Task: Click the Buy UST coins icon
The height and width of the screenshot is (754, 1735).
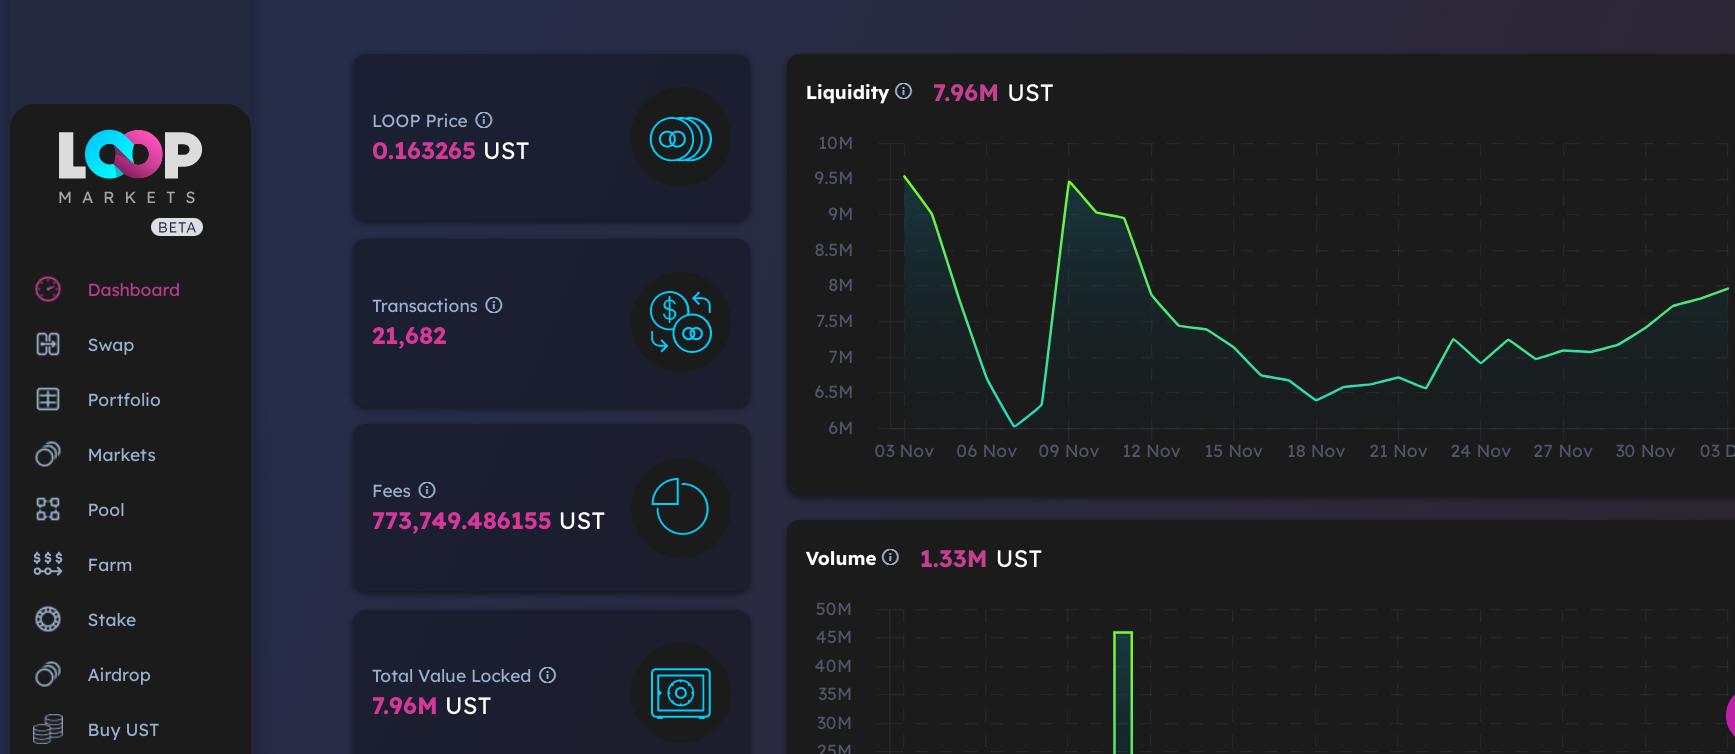Action: 48,729
